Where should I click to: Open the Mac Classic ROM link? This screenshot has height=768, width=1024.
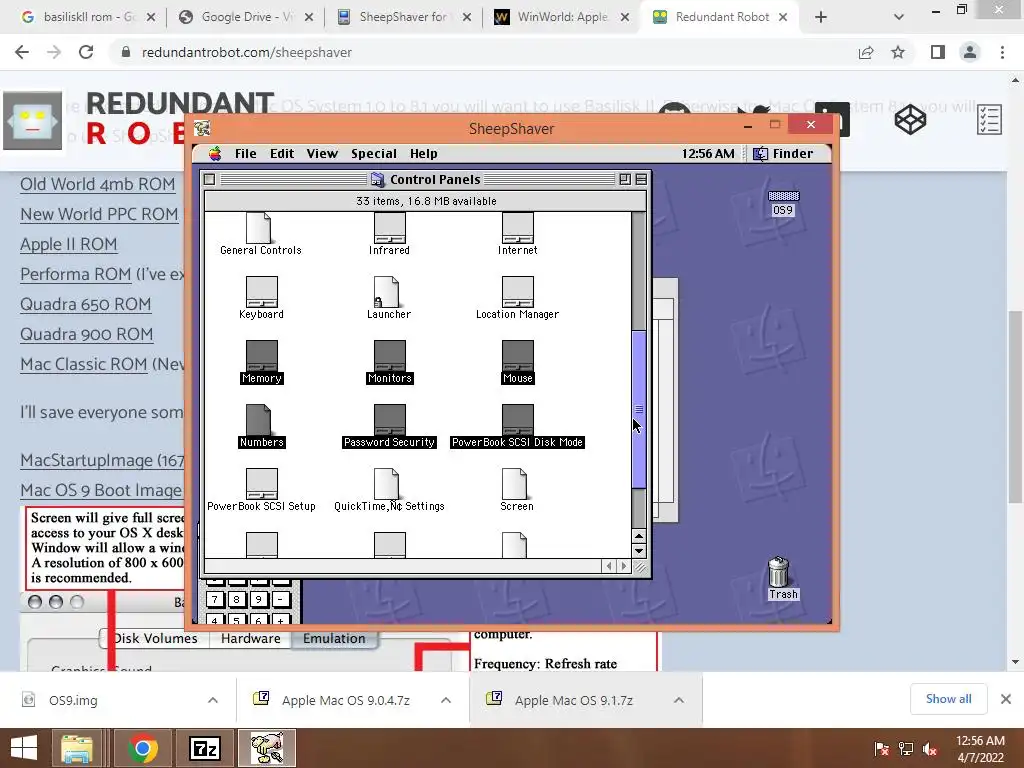coord(84,364)
